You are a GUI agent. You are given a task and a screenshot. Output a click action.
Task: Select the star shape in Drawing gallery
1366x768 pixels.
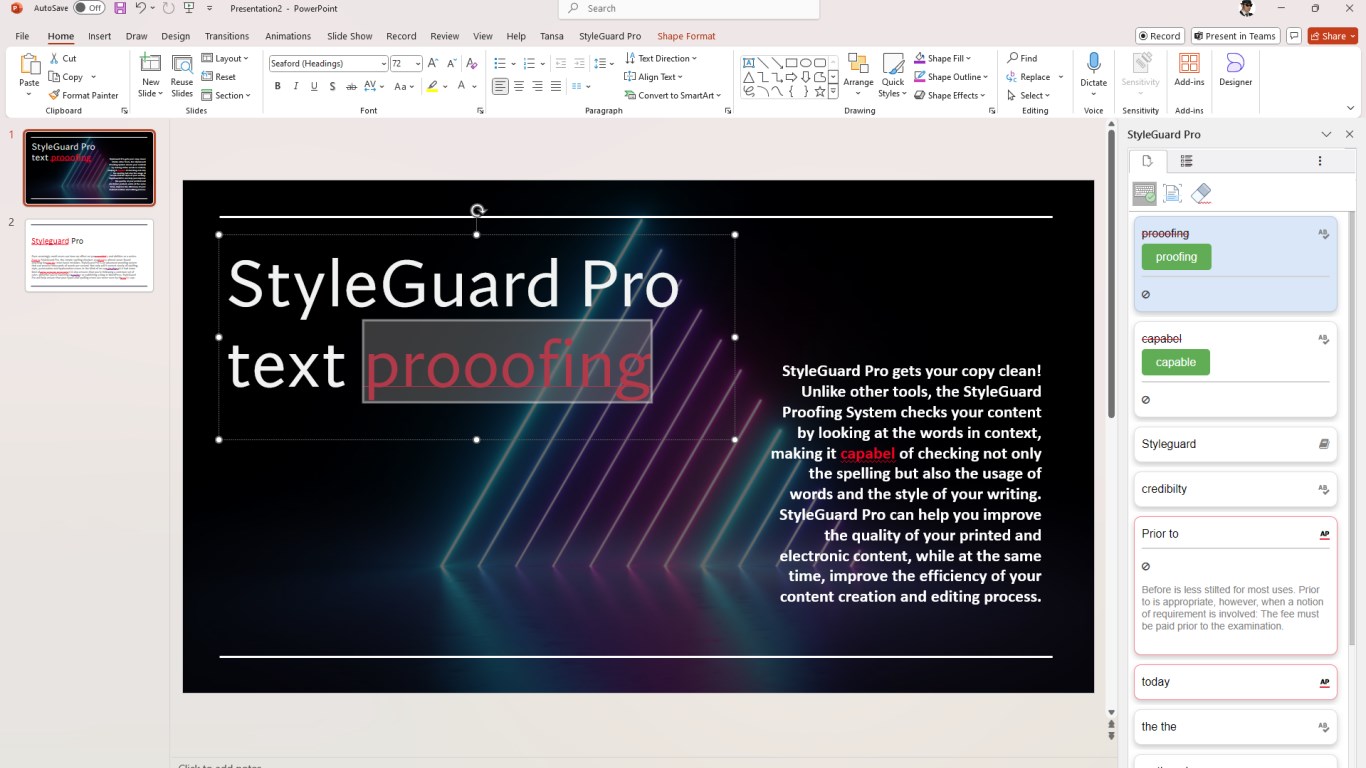click(820, 91)
